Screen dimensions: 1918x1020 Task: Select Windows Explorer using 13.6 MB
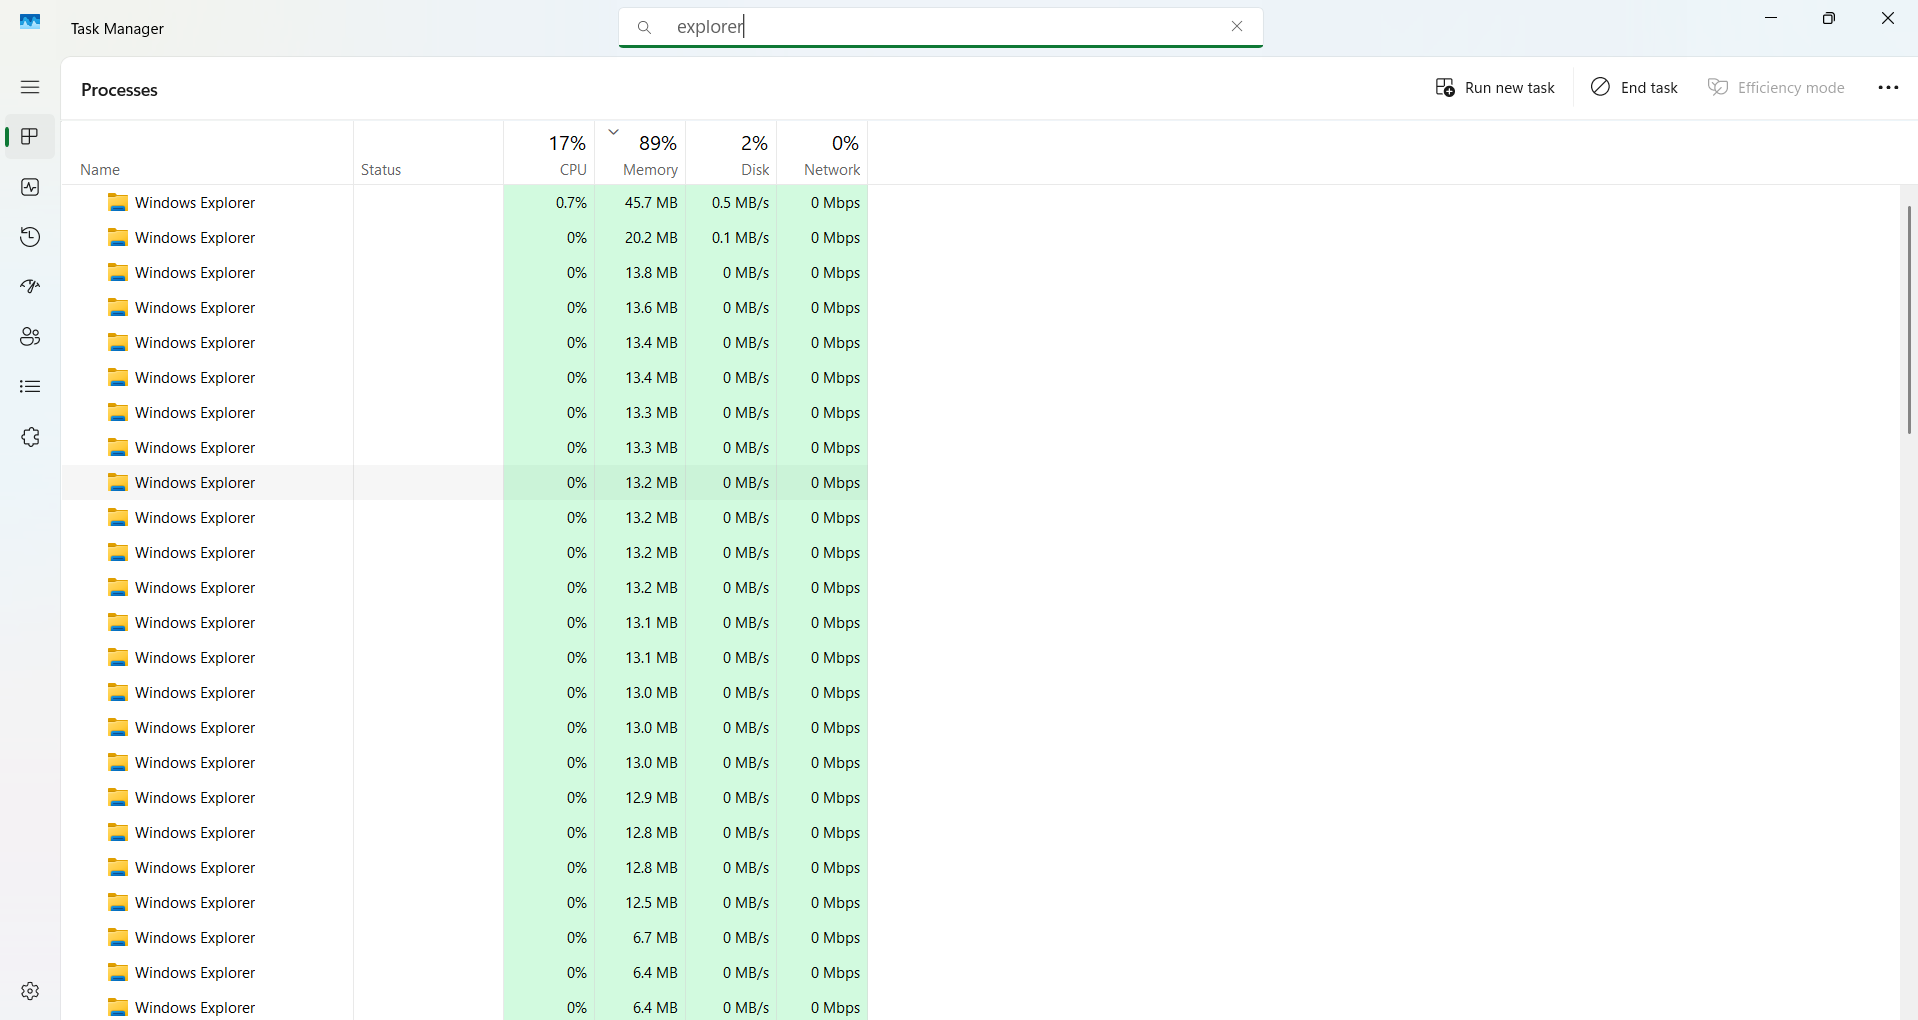465,308
